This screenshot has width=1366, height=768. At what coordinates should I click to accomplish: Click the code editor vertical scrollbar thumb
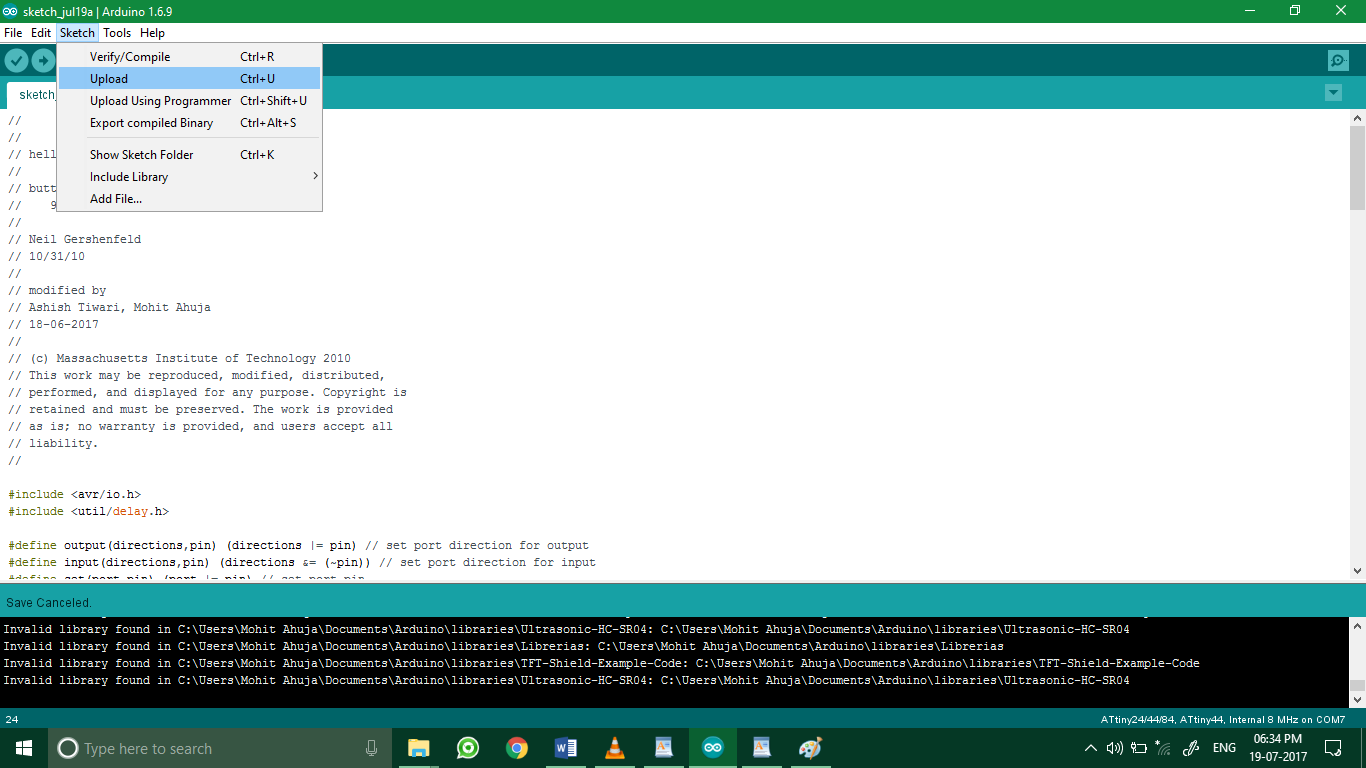[1357, 168]
